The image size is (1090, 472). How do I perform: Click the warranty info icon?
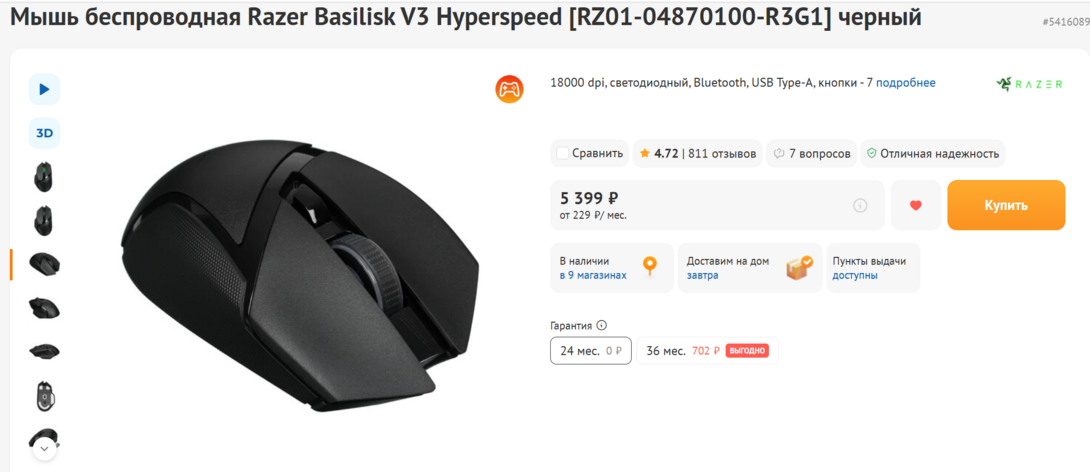(x=601, y=325)
